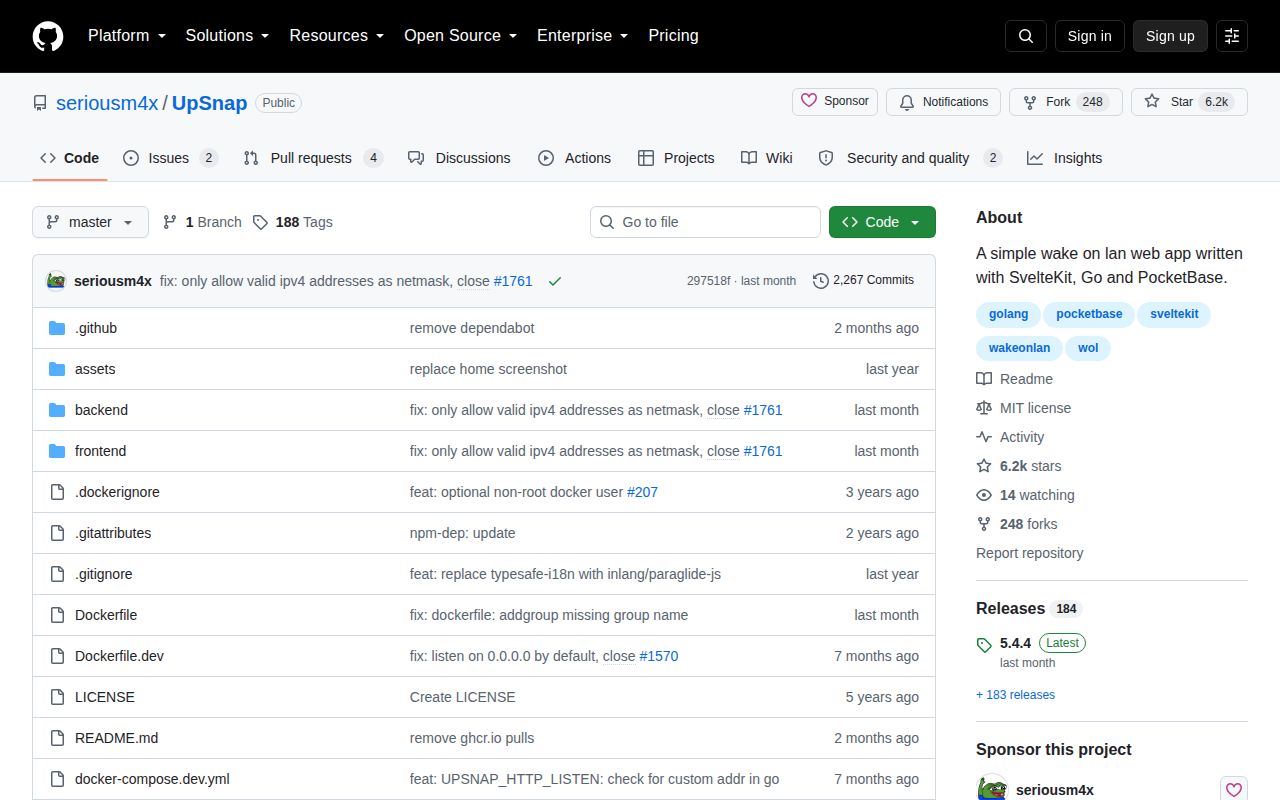This screenshot has height=800, width=1280.
Task: Switch to the Discussions tab
Action: [x=459, y=158]
